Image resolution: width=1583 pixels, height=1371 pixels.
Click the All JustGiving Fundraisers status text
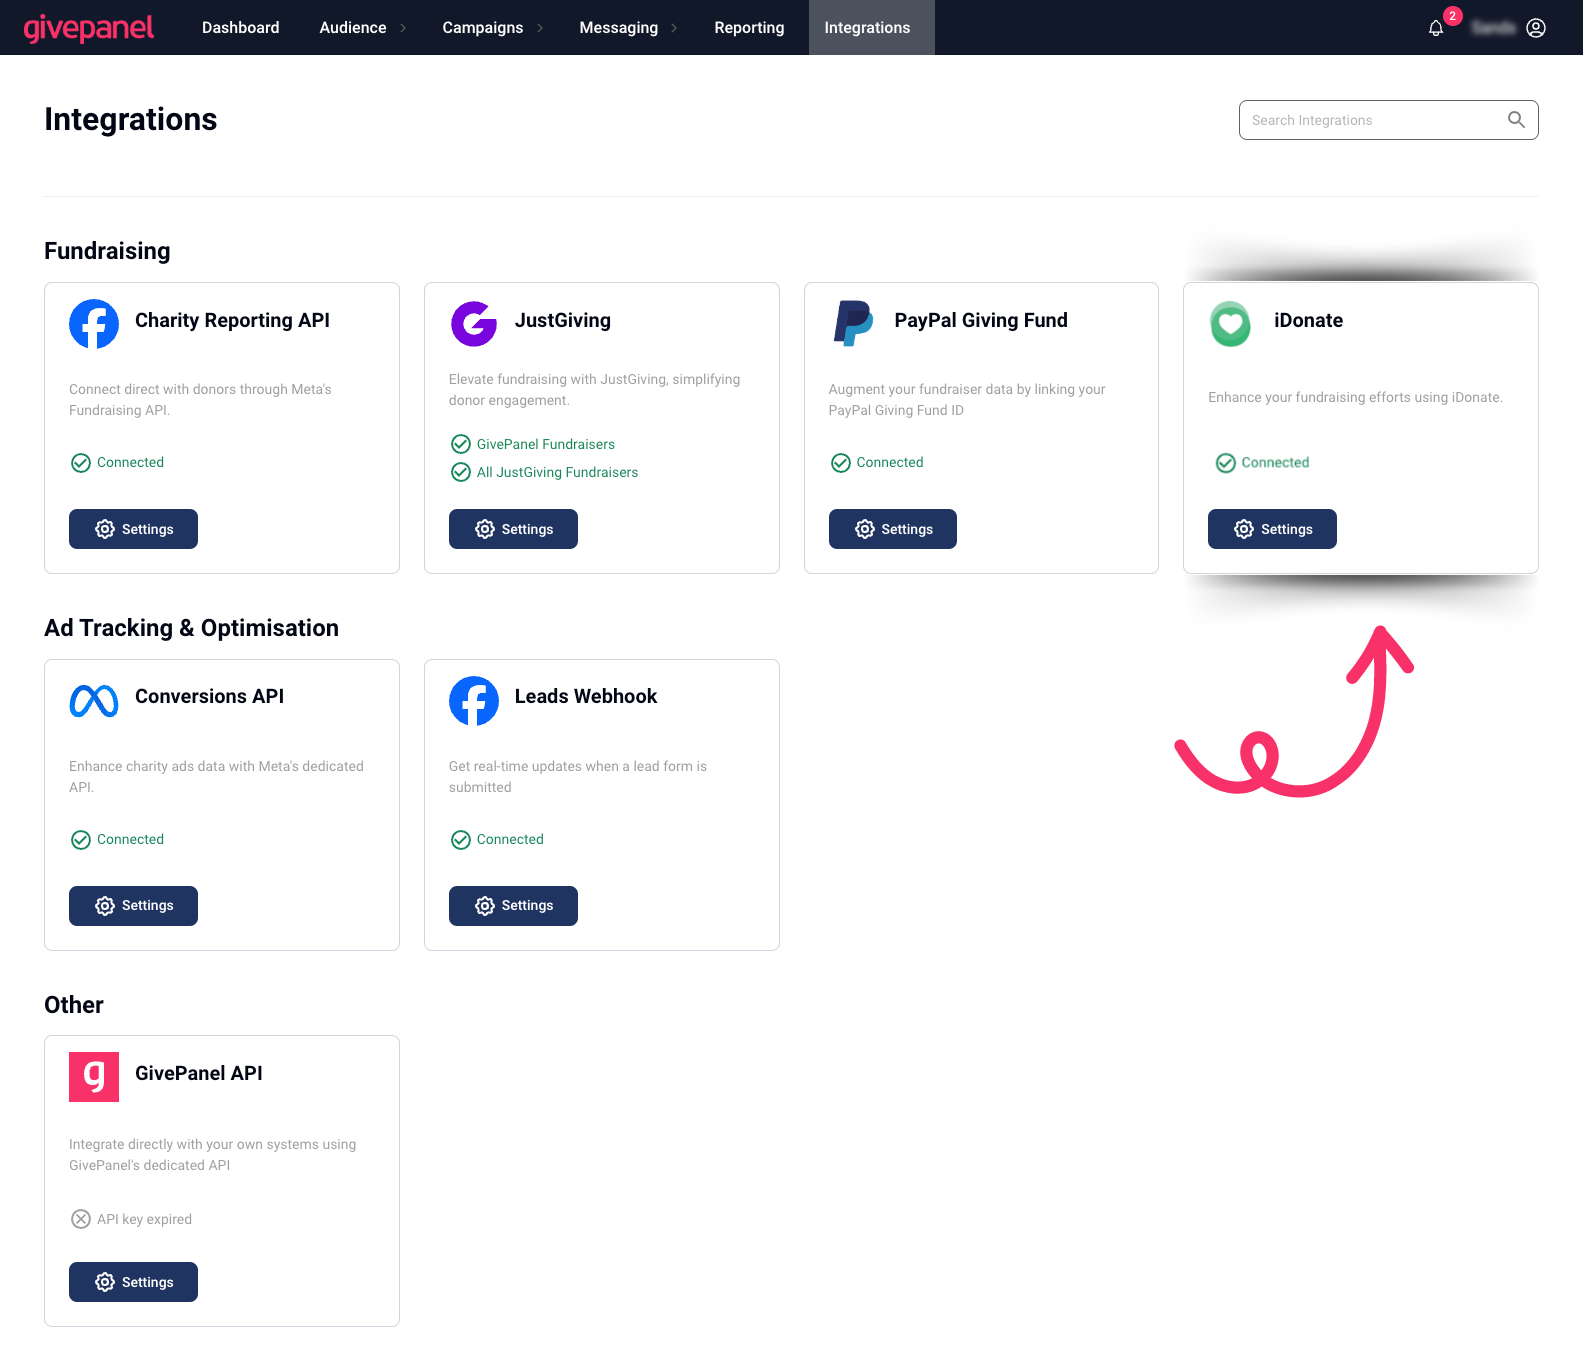pos(557,472)
